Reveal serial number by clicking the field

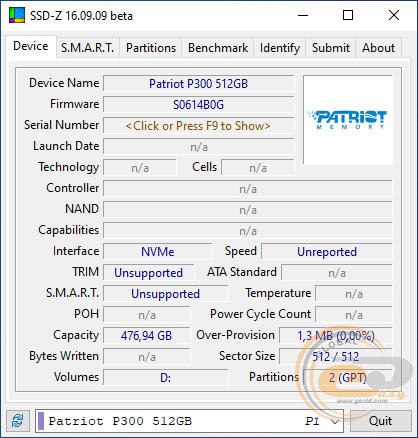[199, 126]
